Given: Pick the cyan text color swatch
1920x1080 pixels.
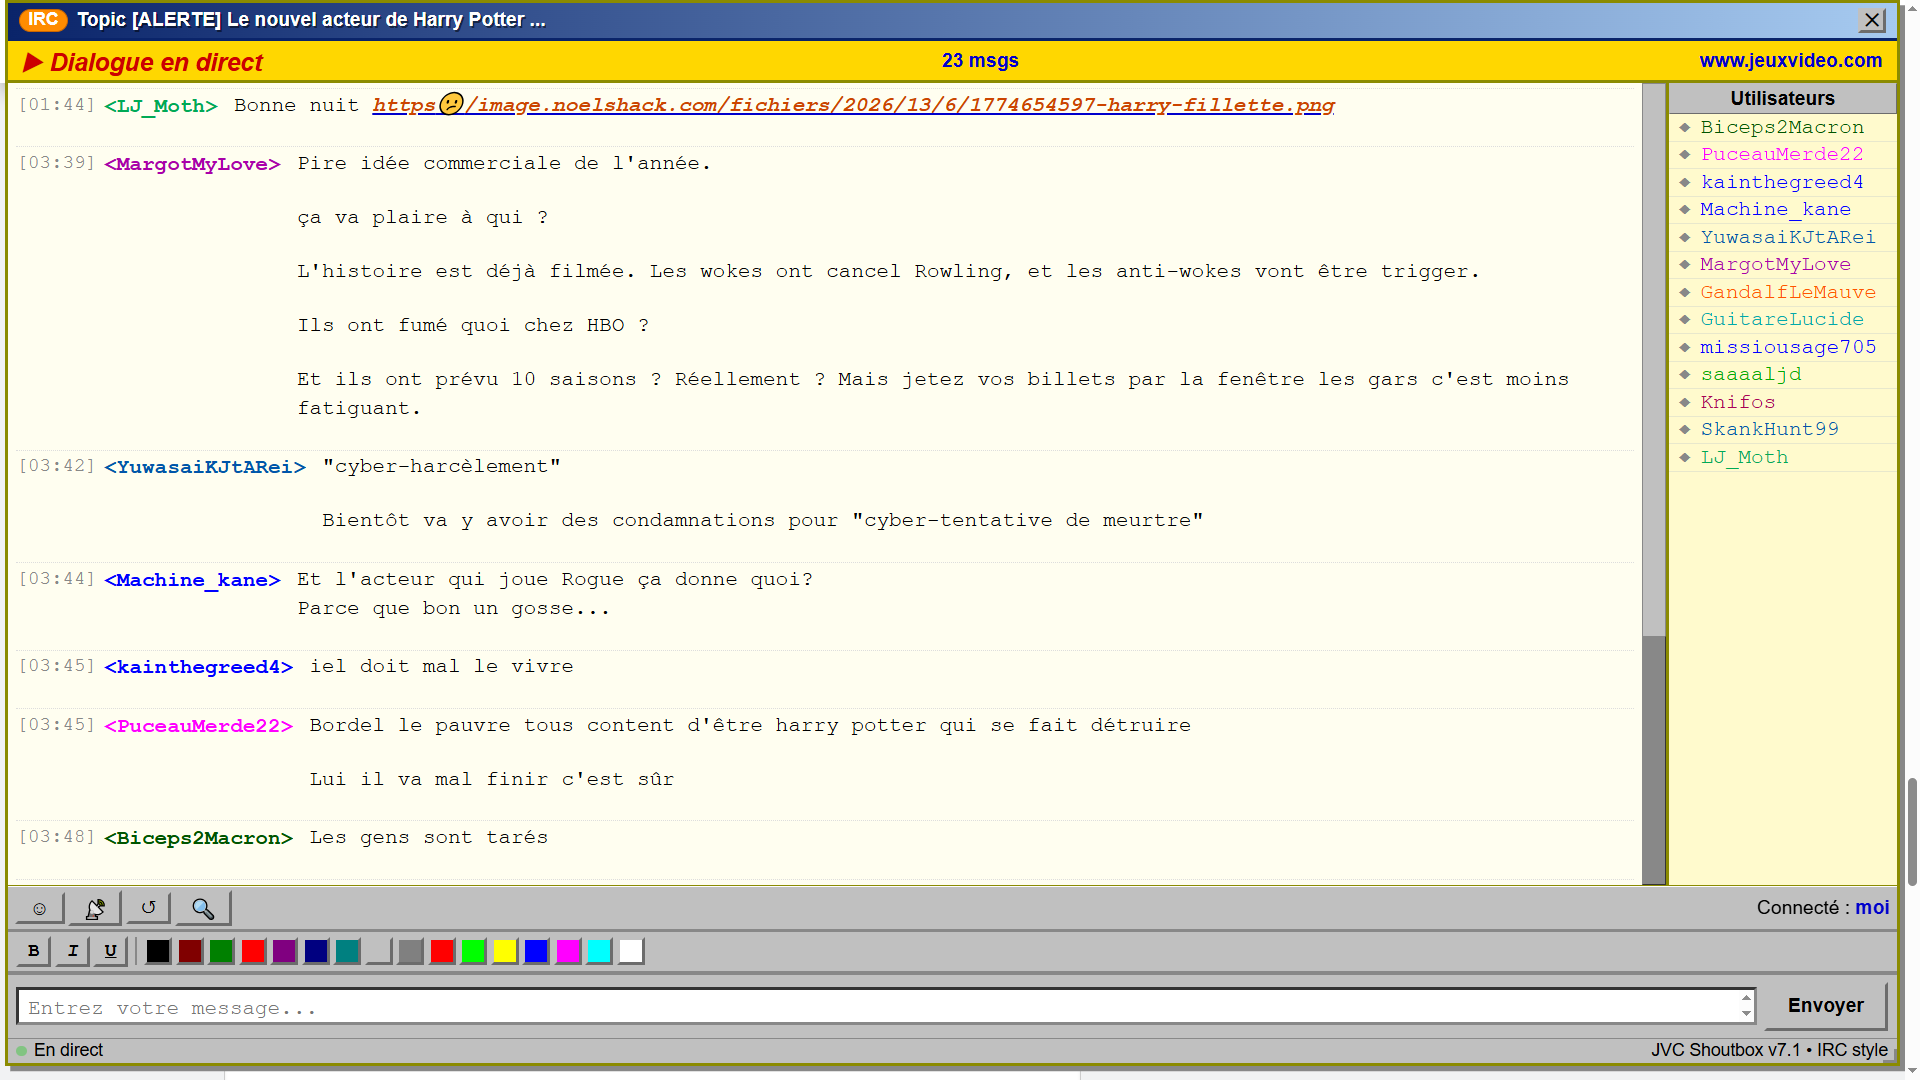Looking at the screenshot, I should [599, 951].
